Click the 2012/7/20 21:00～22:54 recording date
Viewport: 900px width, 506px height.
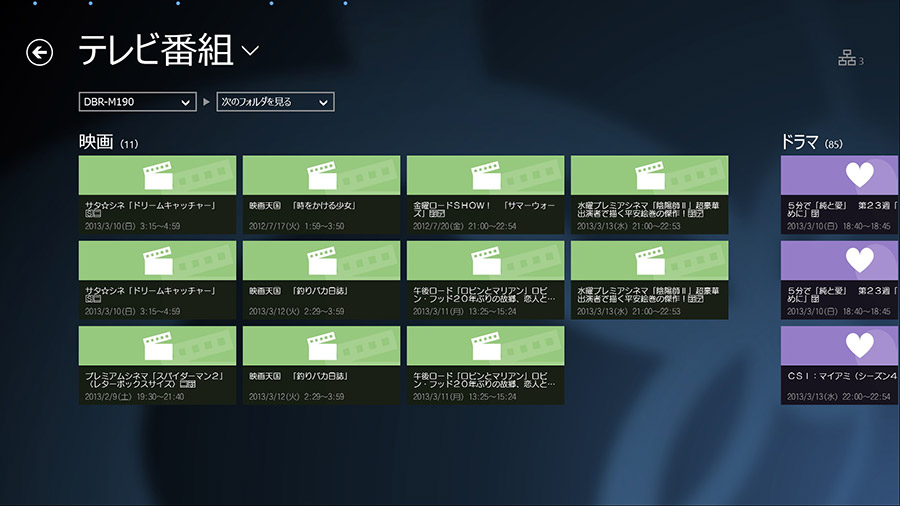pyautogui.click(x=465, y=226)
